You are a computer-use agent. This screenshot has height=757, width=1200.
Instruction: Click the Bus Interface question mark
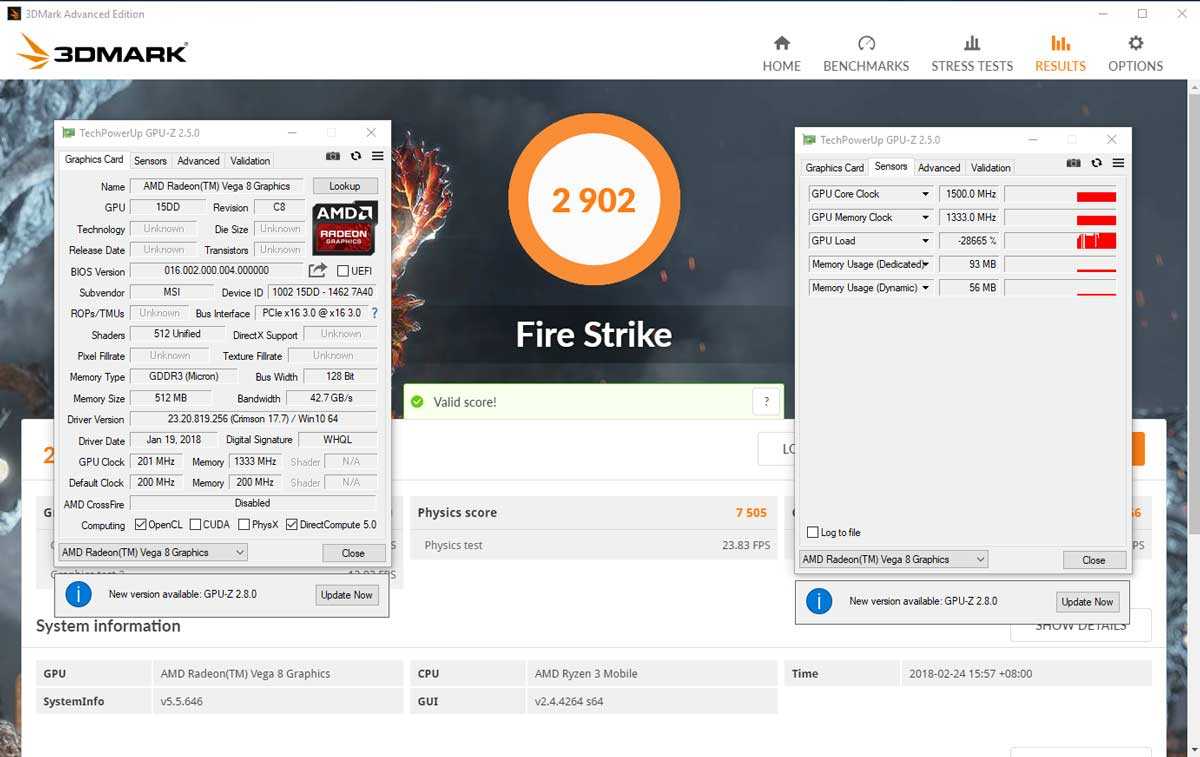[x=374, y=313]
